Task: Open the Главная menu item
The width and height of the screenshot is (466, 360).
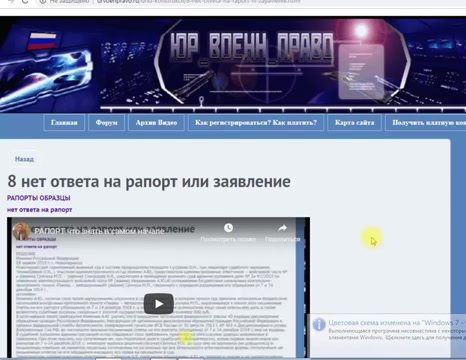Action: coord(64,123)
